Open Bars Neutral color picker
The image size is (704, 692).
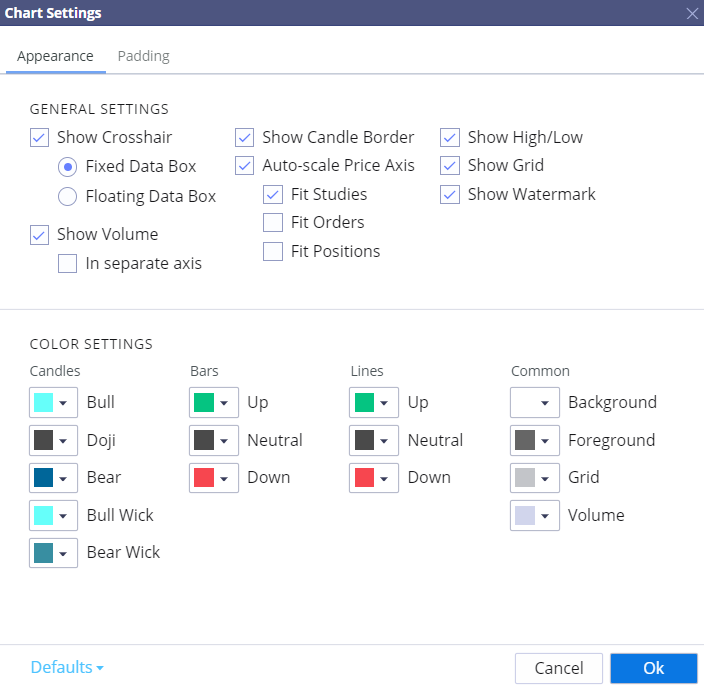214,440
